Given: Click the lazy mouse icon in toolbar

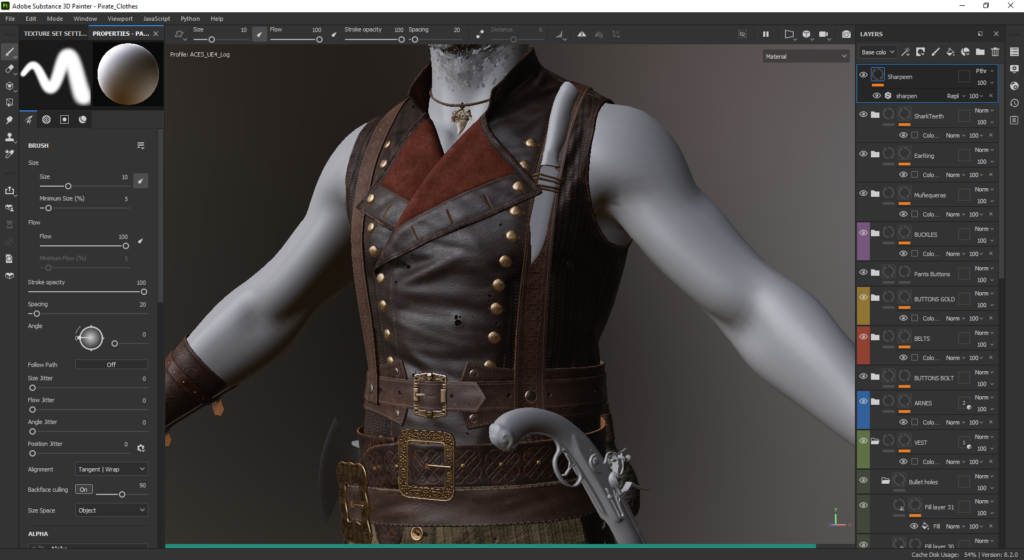Looking at the screenshot, I should 480,34.
